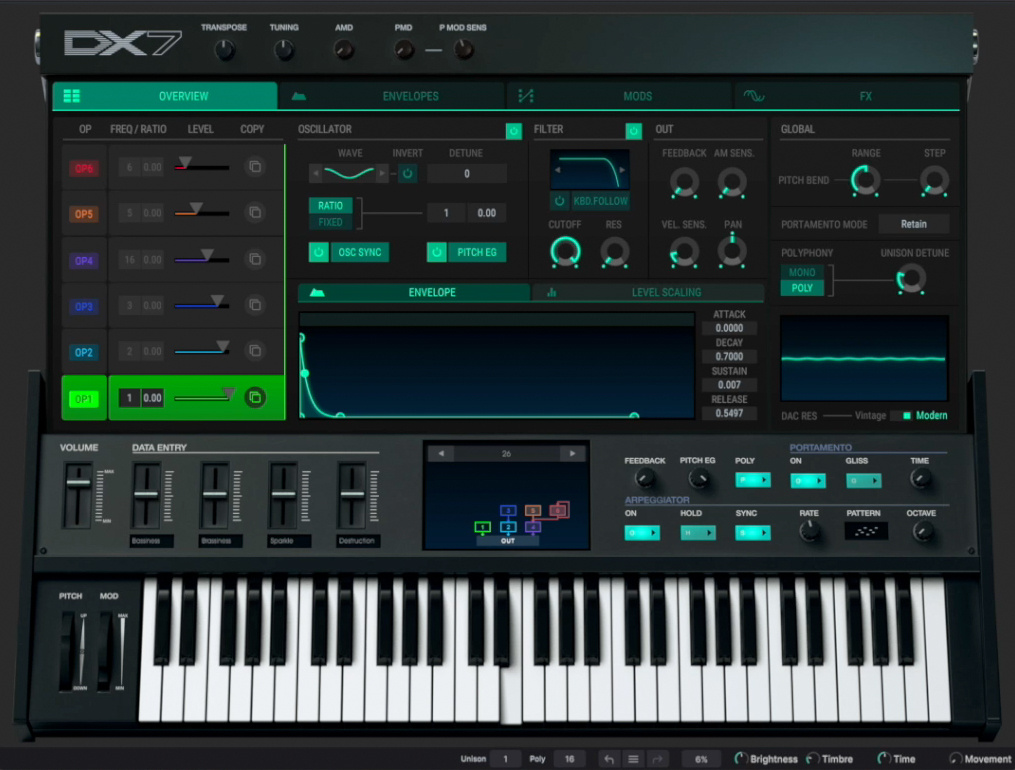Screen dimensions: 1015x770
Task: Toggle KBD.FOLLOW in the Filter section
Action: [x=558, y=201]
